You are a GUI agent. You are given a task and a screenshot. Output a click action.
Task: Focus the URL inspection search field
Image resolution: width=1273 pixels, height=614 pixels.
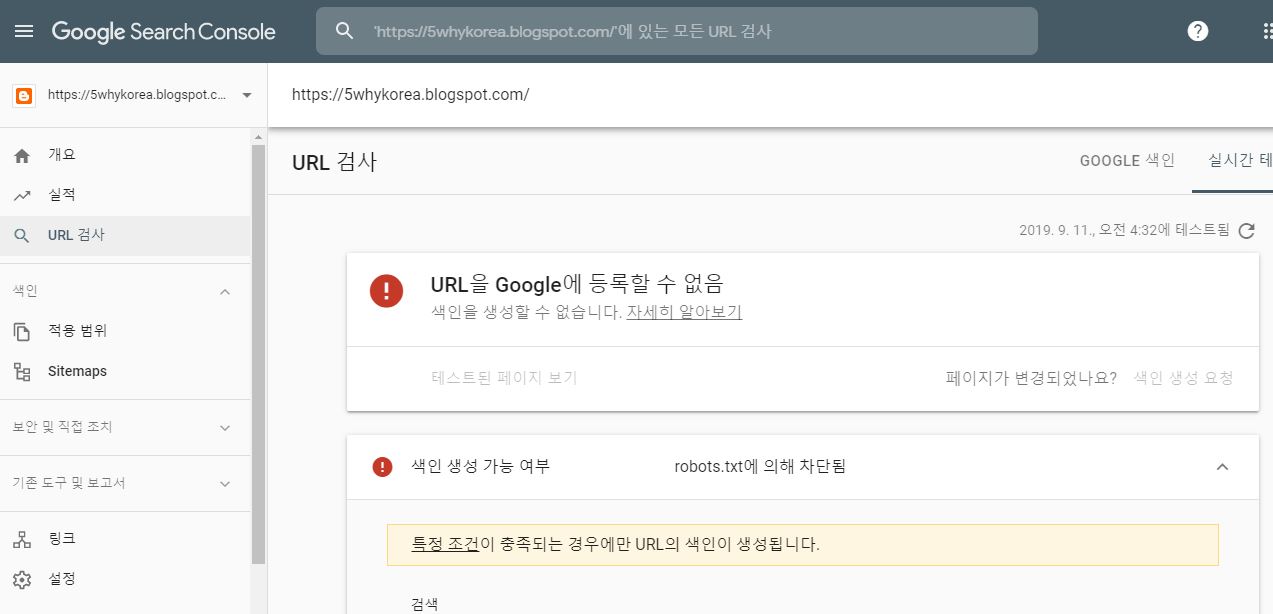click(x=676, y=31)
